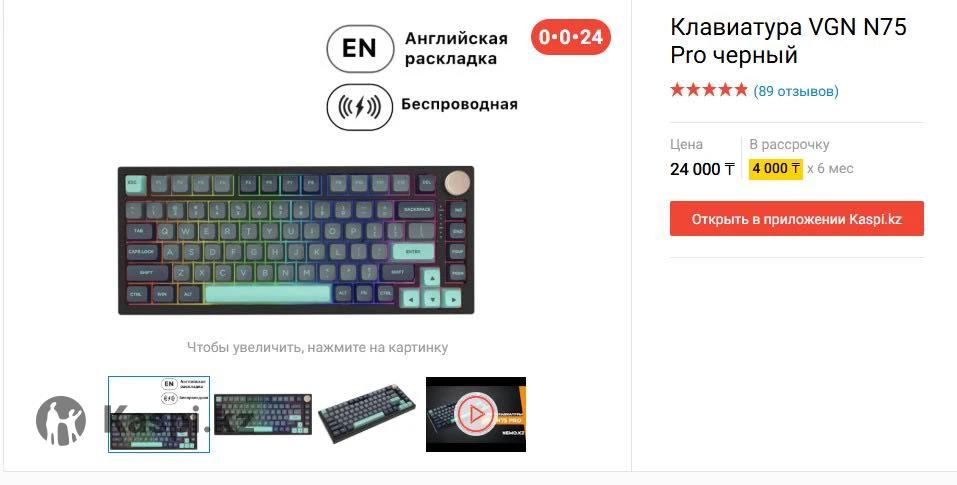Click the product title Клавиатура VGN N75 Pro
The image size is (957, 485).
788,40
